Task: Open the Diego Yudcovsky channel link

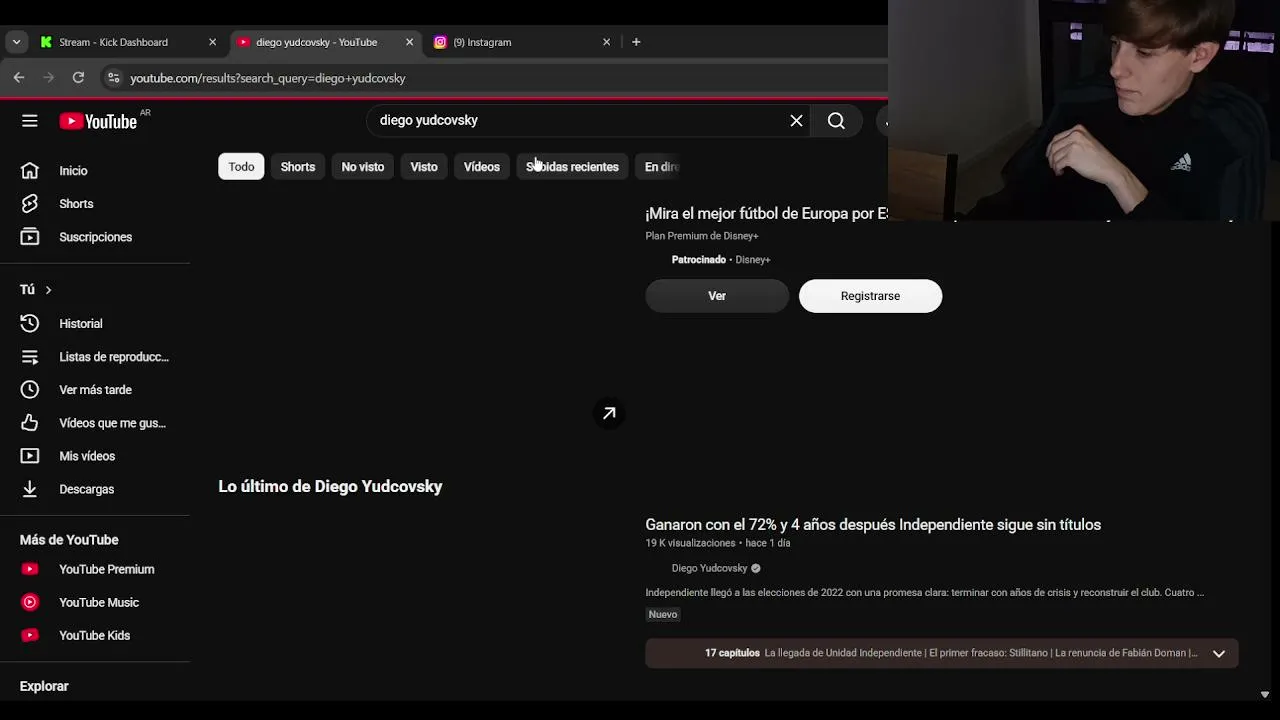Action: coord(710,569)
